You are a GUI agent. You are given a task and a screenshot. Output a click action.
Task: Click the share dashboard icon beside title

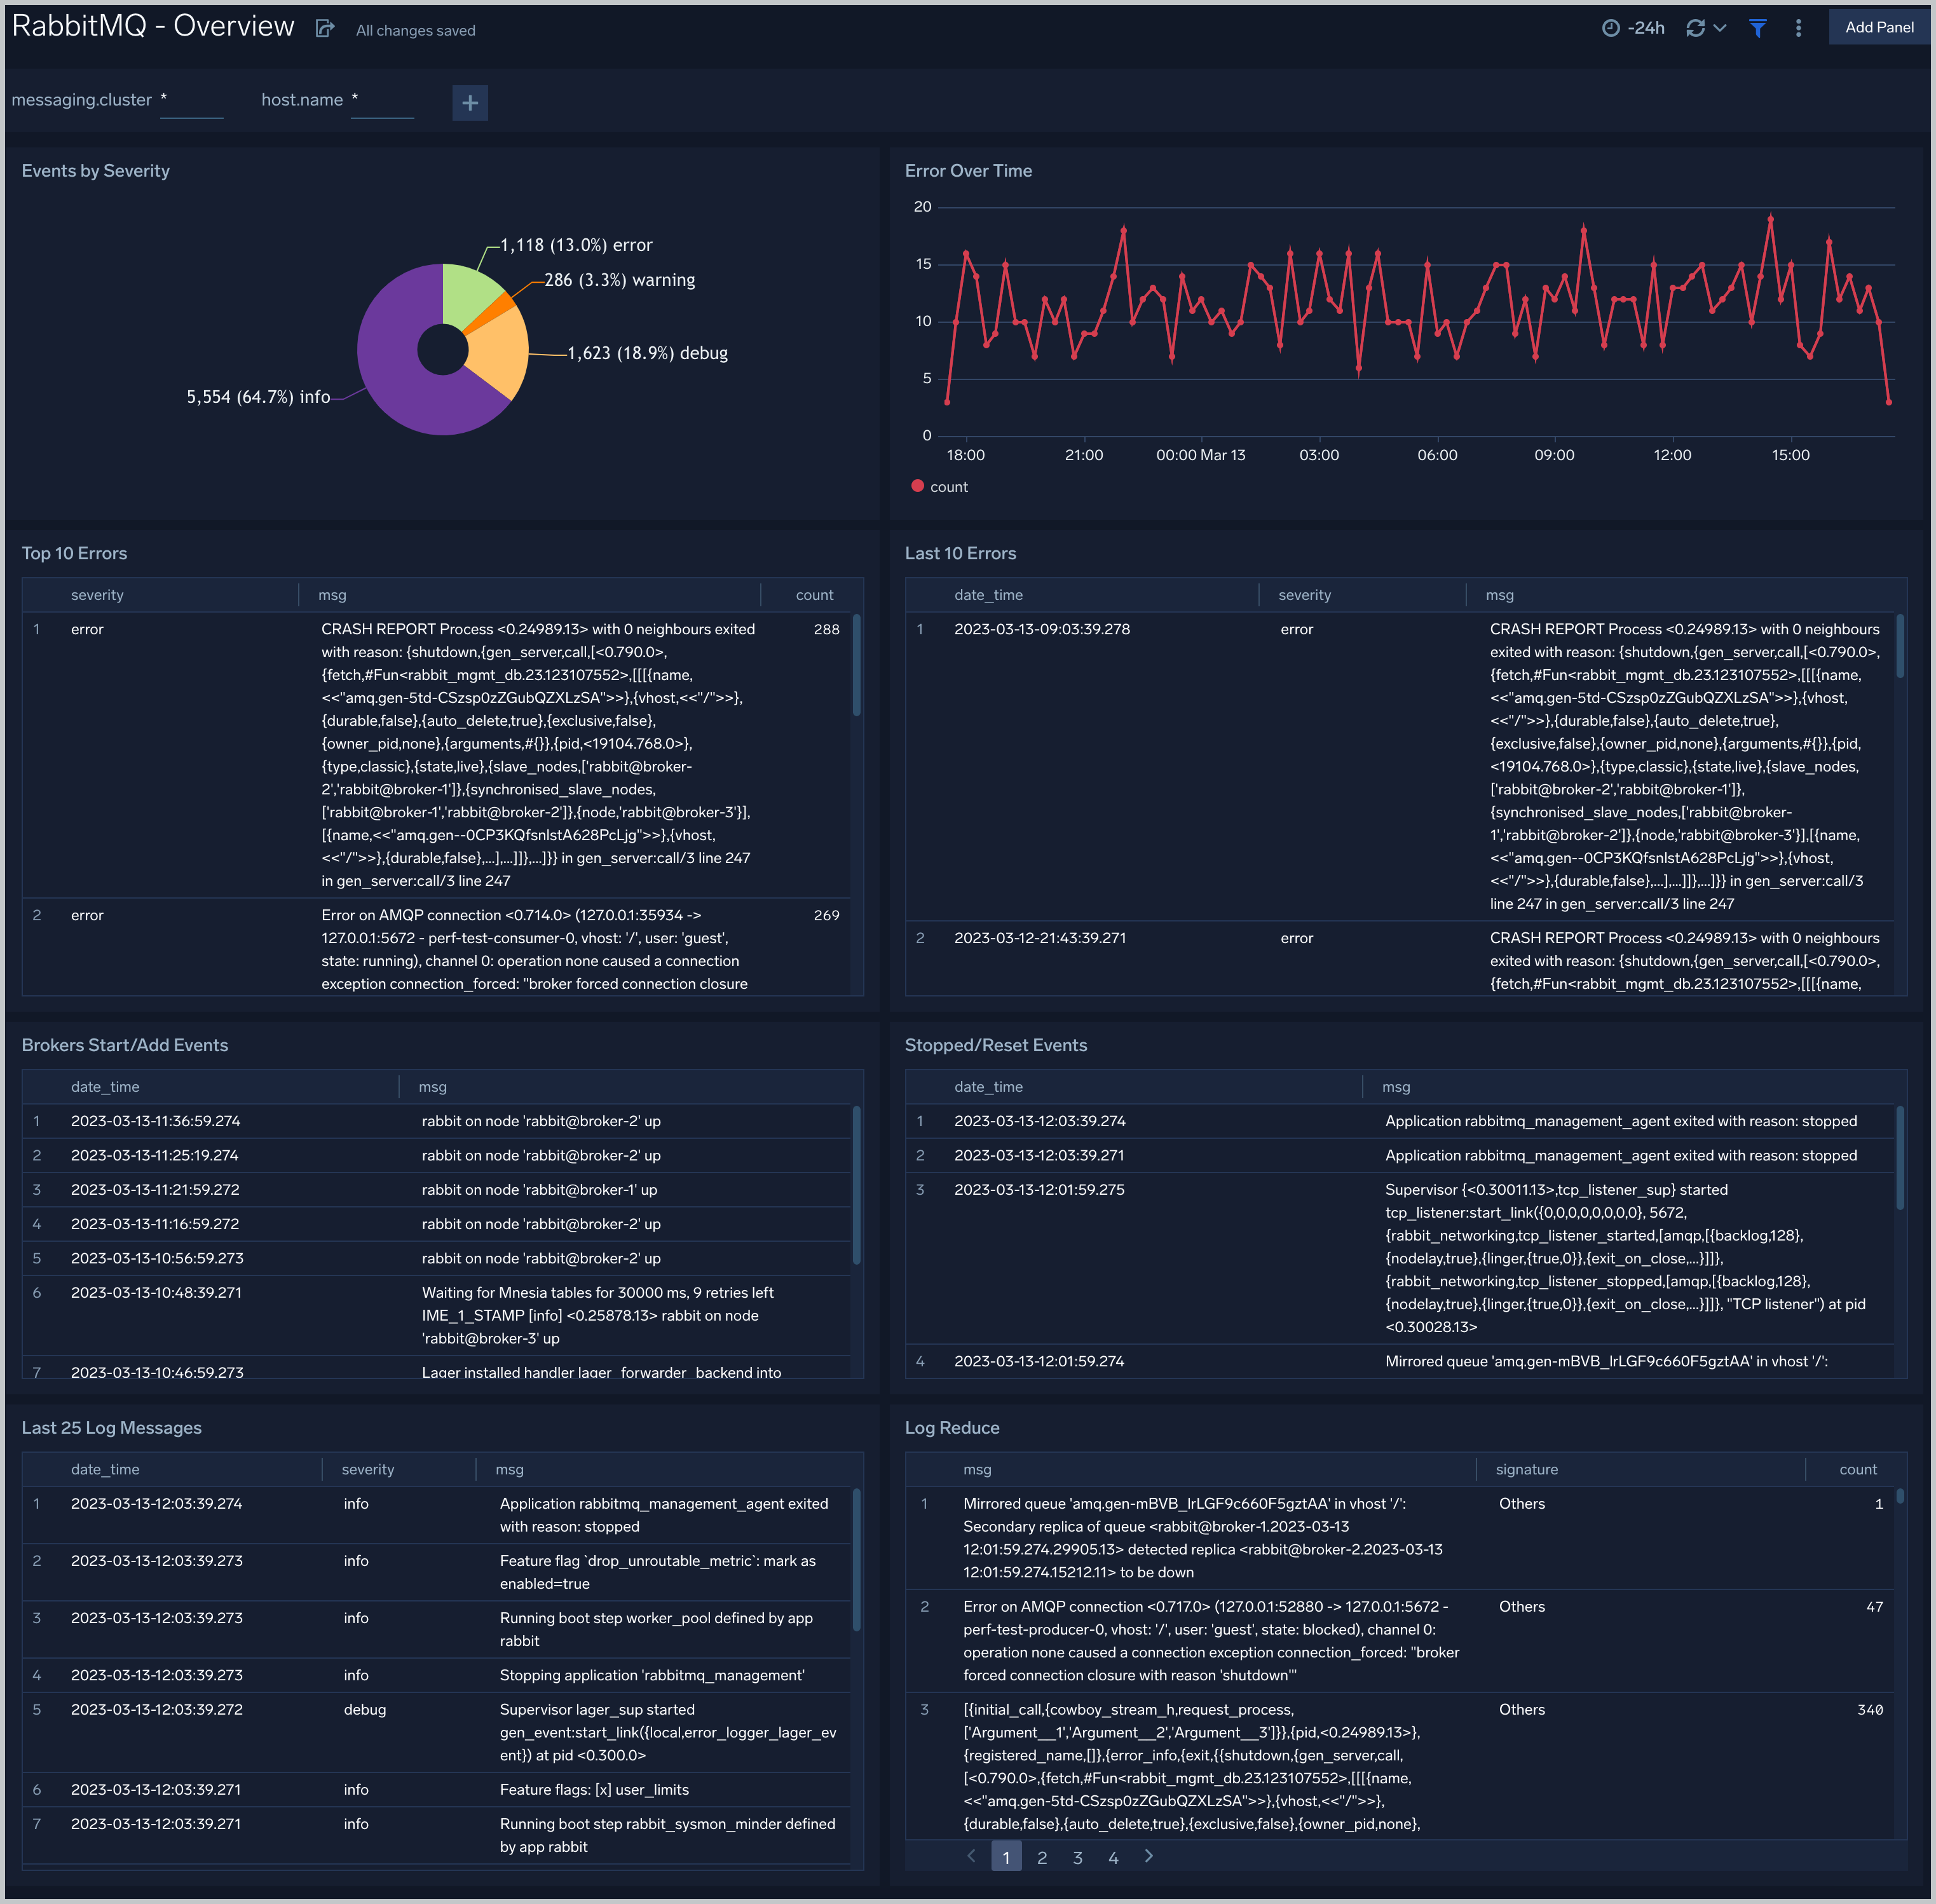pyautogui.click(x=324, y=28)
